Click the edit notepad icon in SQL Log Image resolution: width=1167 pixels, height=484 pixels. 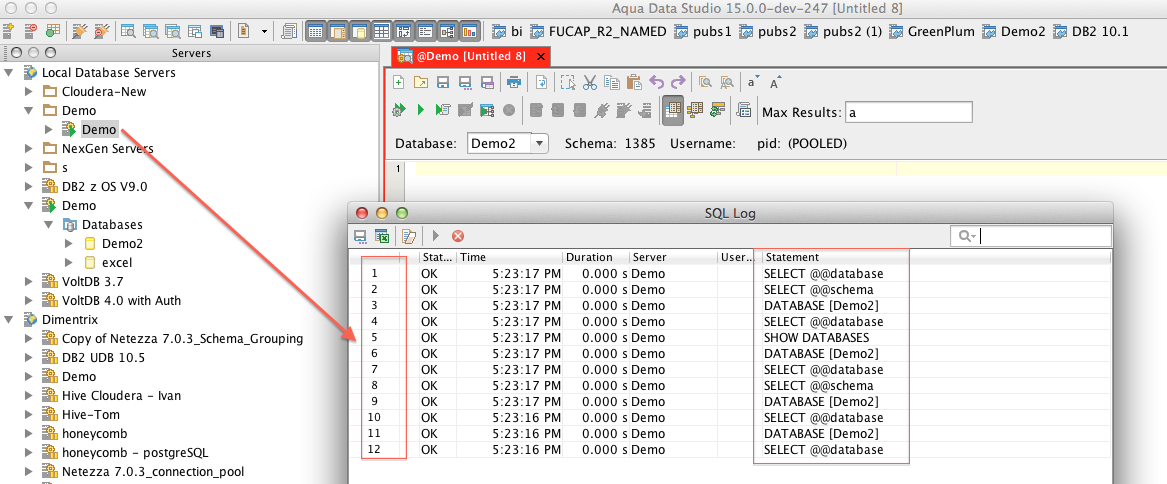409,236
